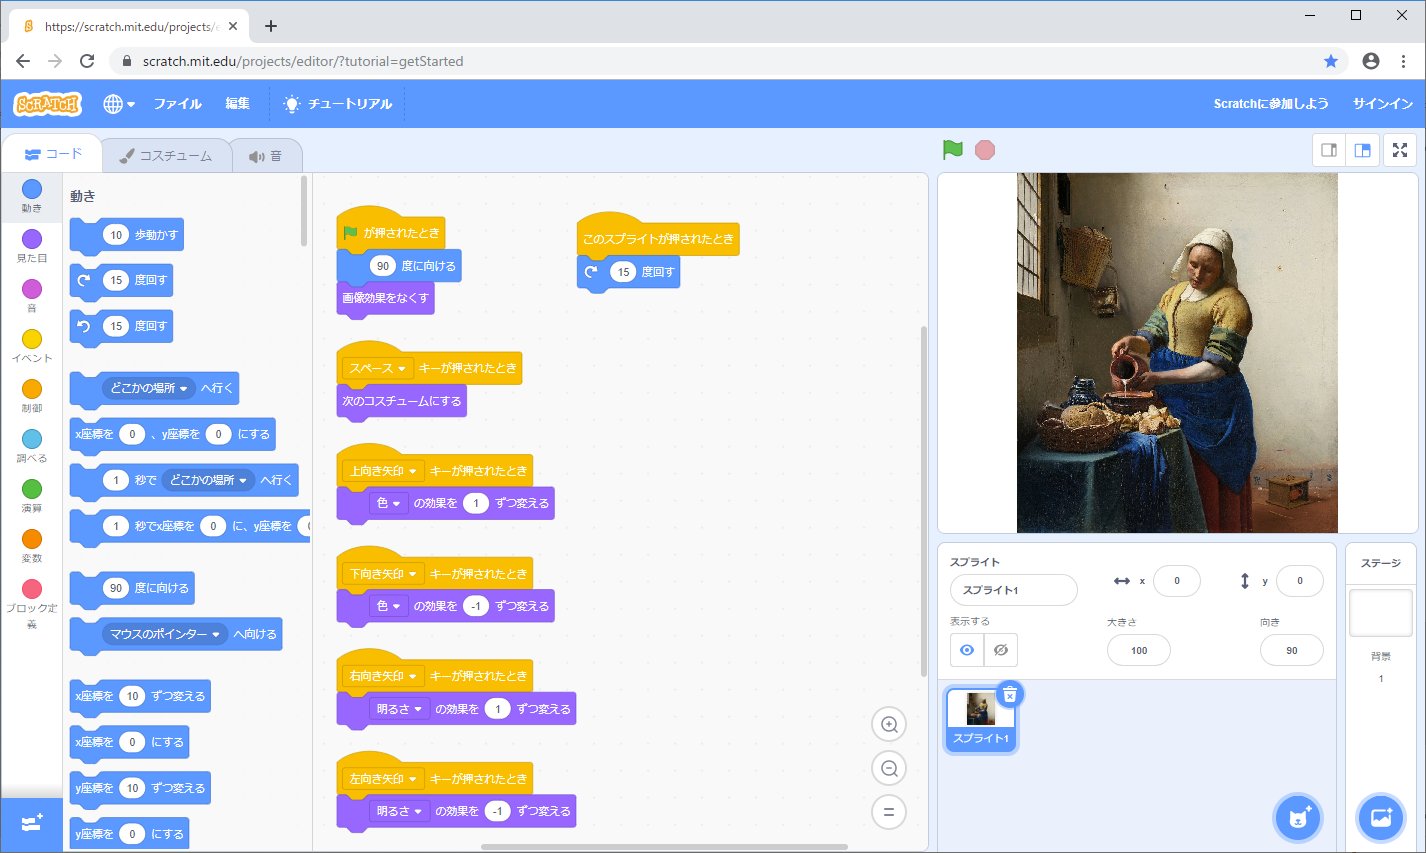The image size is (1426, 853).
Task: Select the purple 見た目 category circle
Action: point(32,239)
